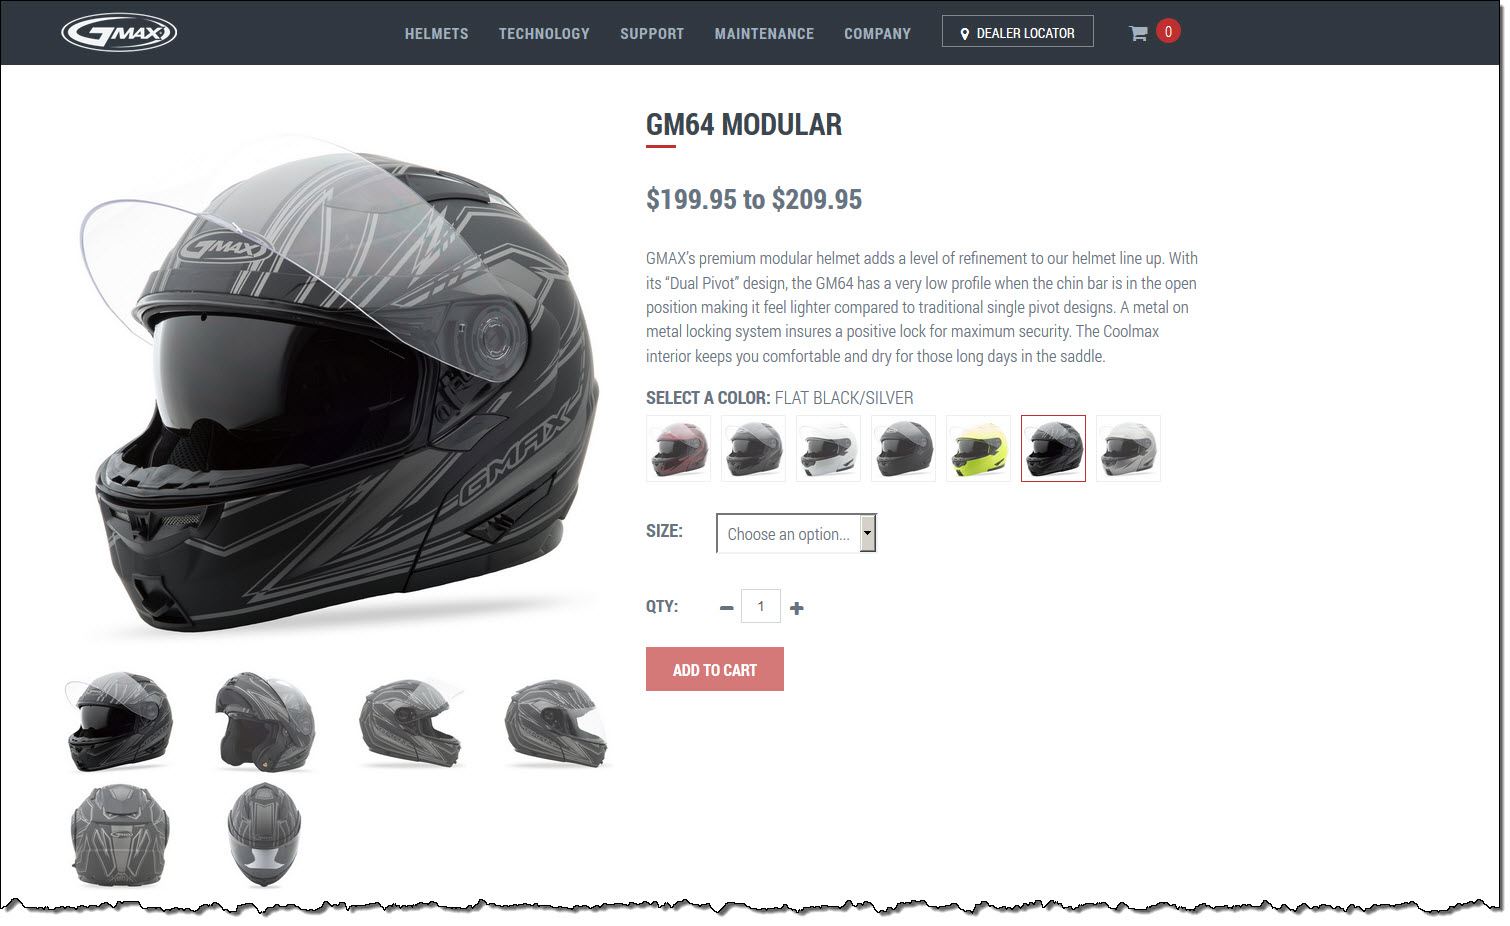Select the dark red helmet color swatch
Screen dimensions: 1510x926
point(678,448)
